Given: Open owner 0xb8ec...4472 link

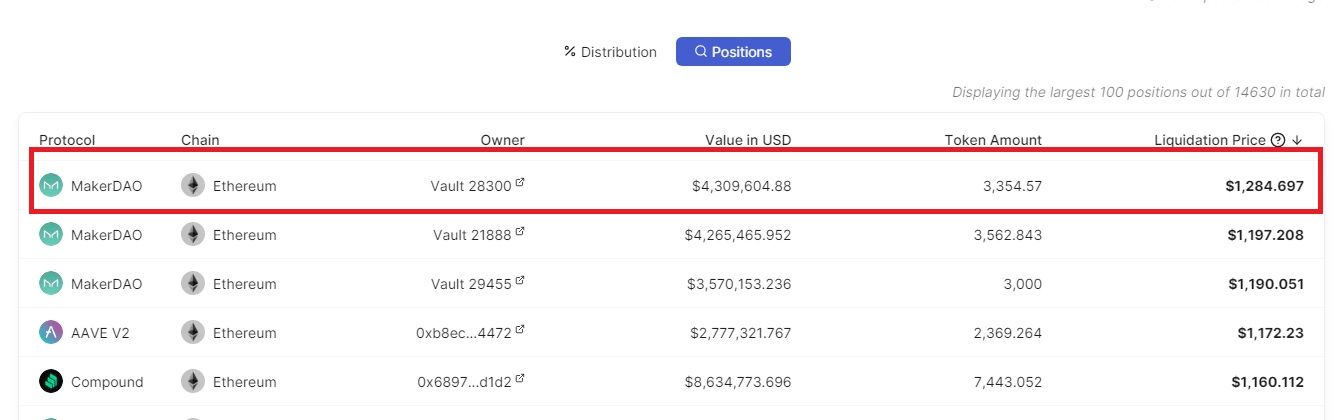Looking at the screenshot, I should click(x=464, y=333).
